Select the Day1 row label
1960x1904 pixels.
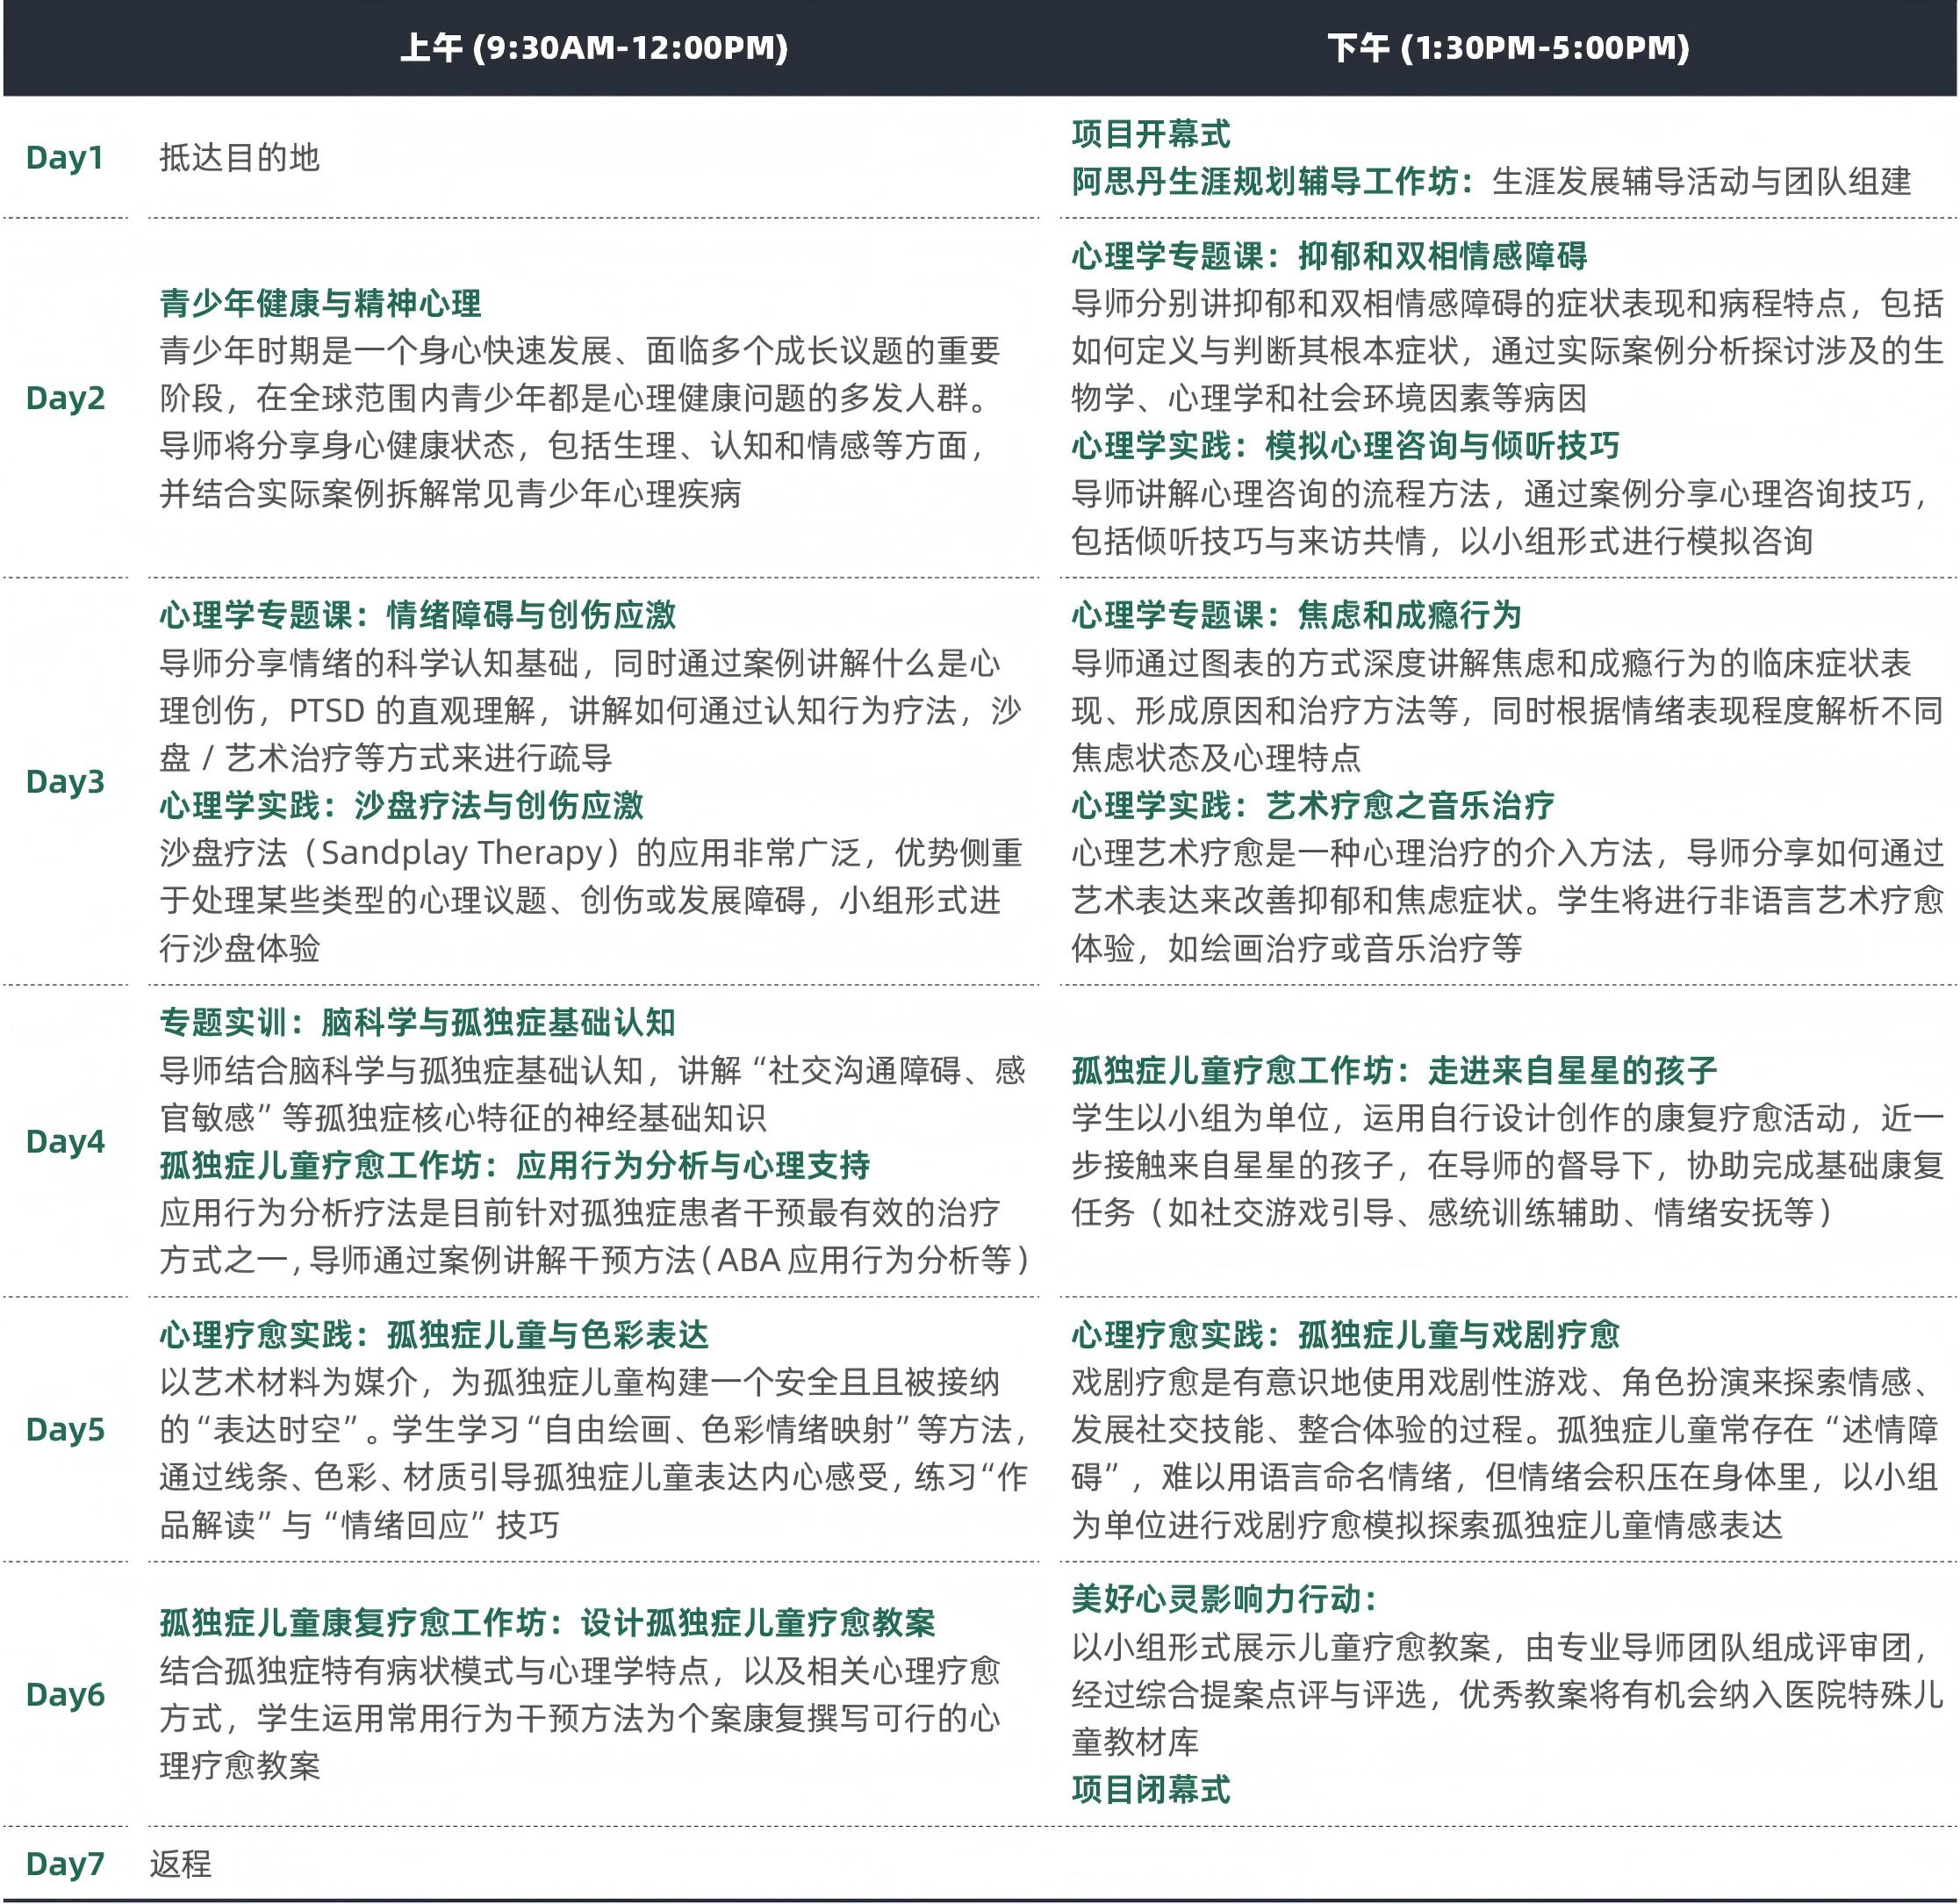(x=65, y=158)
